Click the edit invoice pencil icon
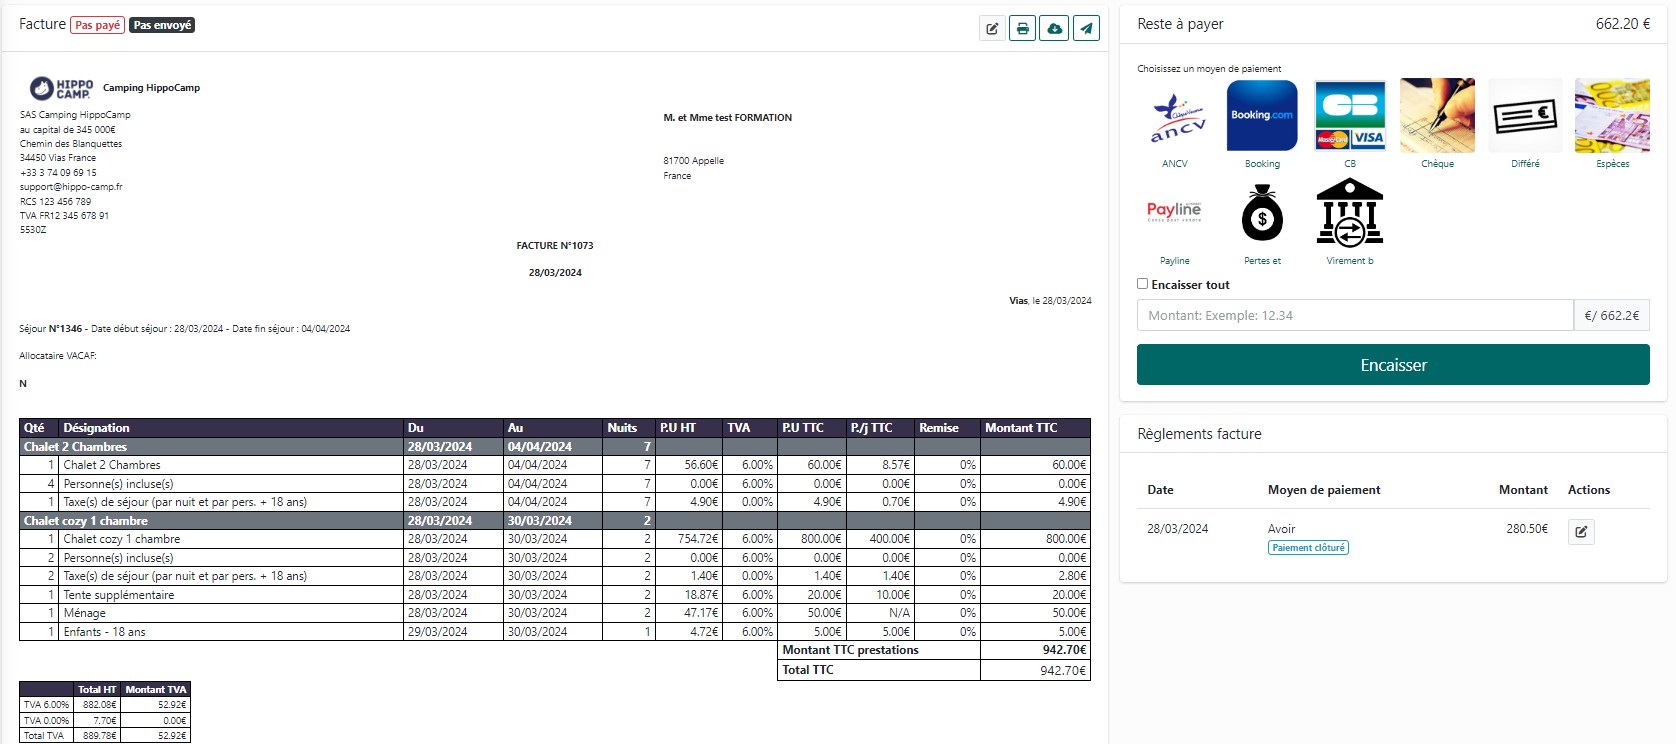The width and height of the screenshot is (1676, 744). click(991, 28)
